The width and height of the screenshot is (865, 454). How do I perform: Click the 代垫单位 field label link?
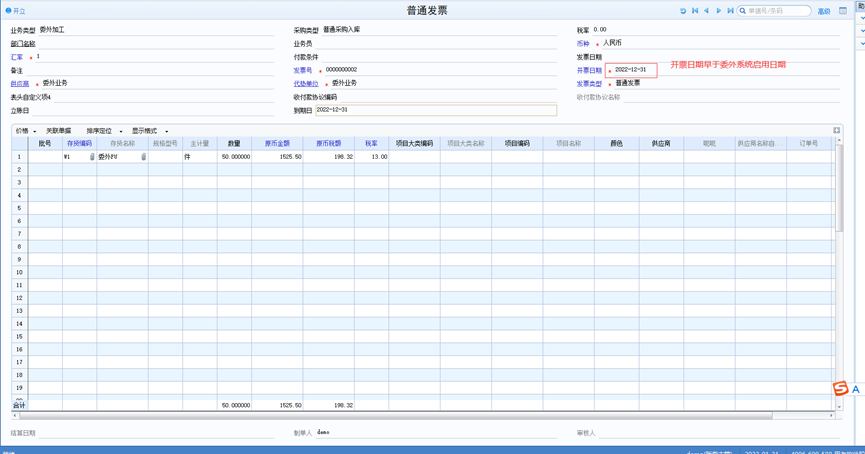[x=306, y=84]
